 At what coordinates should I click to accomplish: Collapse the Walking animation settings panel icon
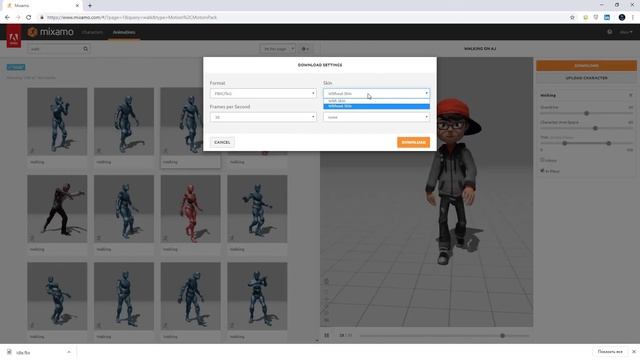point(630,95)
